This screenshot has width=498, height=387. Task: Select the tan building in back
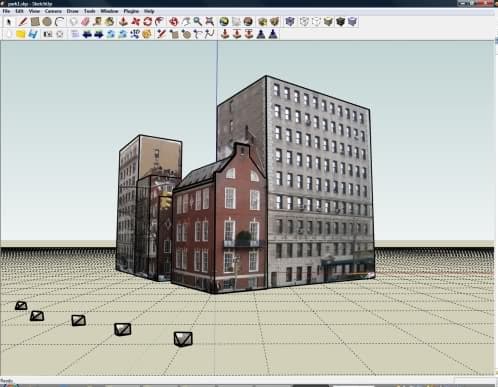[x=160, y=157]
